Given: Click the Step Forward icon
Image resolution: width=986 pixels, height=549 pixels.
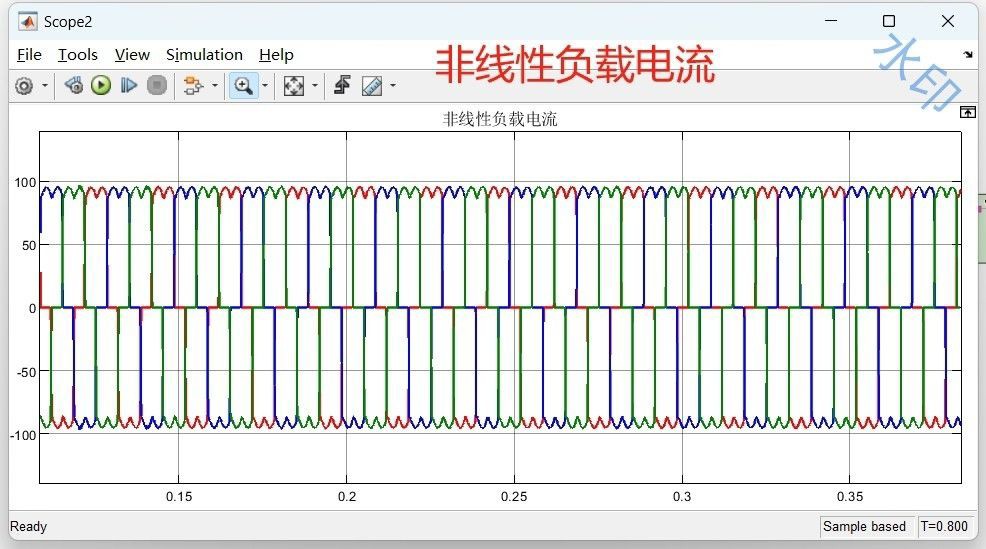Looking at the screenshot, I should click(129, 86).
